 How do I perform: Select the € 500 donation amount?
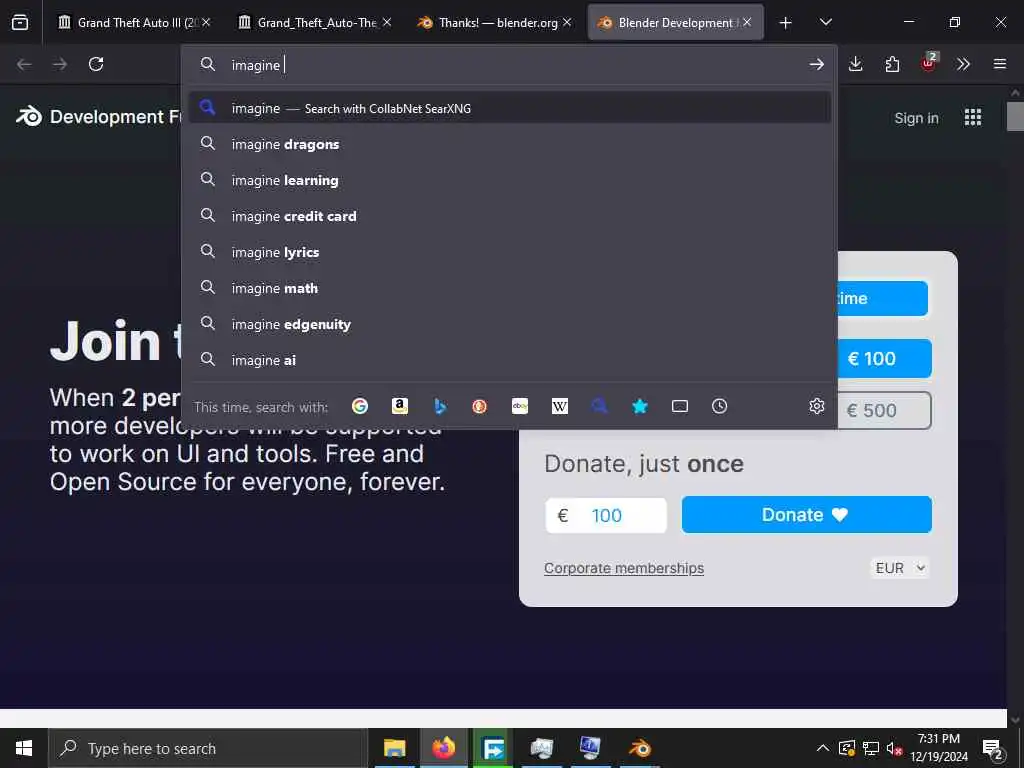tap(884, 410)
